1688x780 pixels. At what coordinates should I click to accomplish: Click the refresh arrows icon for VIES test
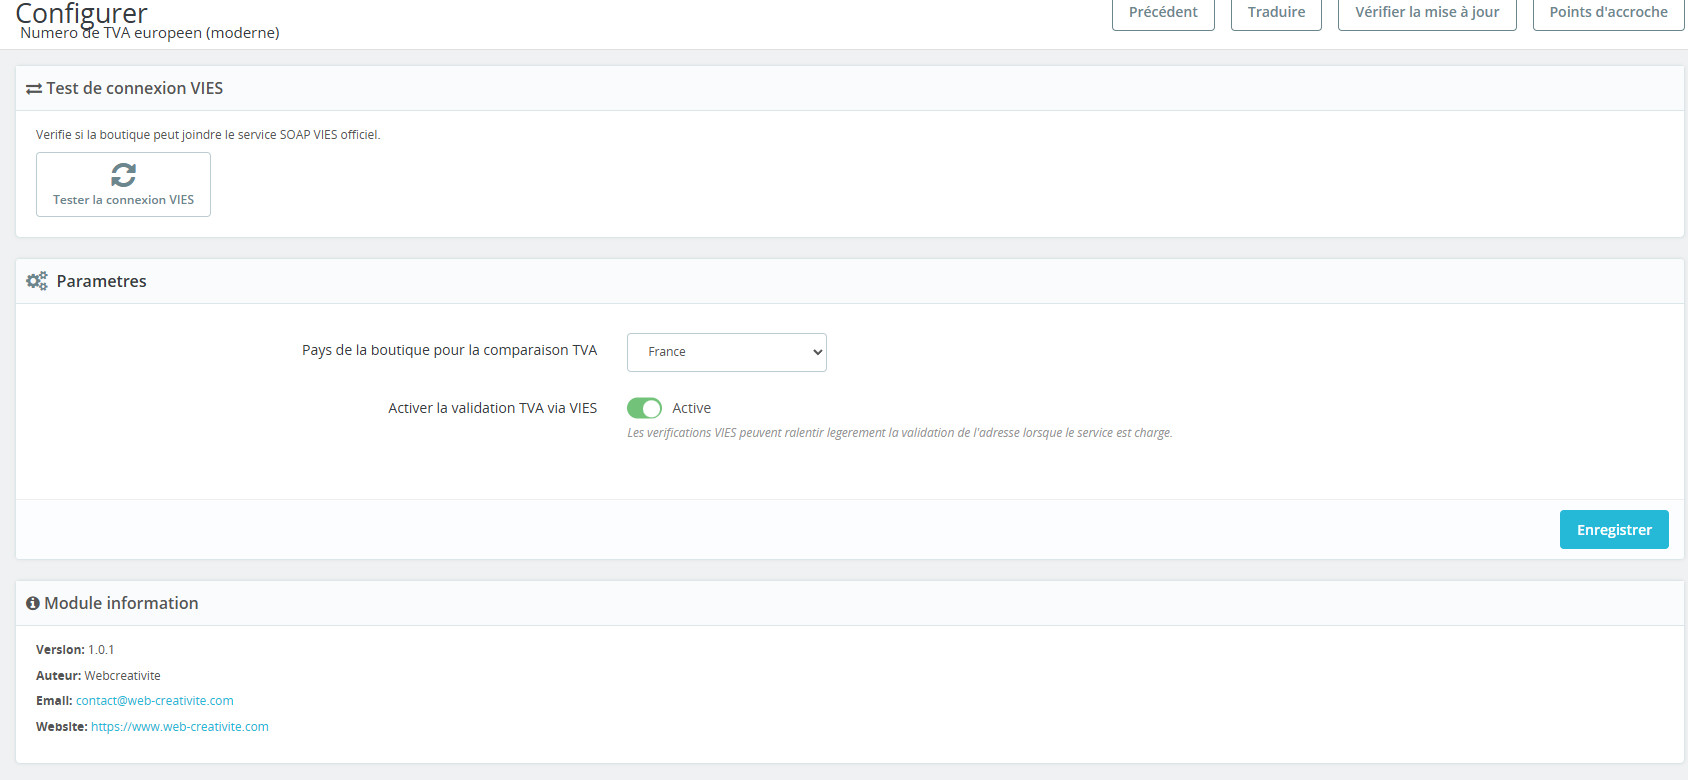[x=123, y=175]
